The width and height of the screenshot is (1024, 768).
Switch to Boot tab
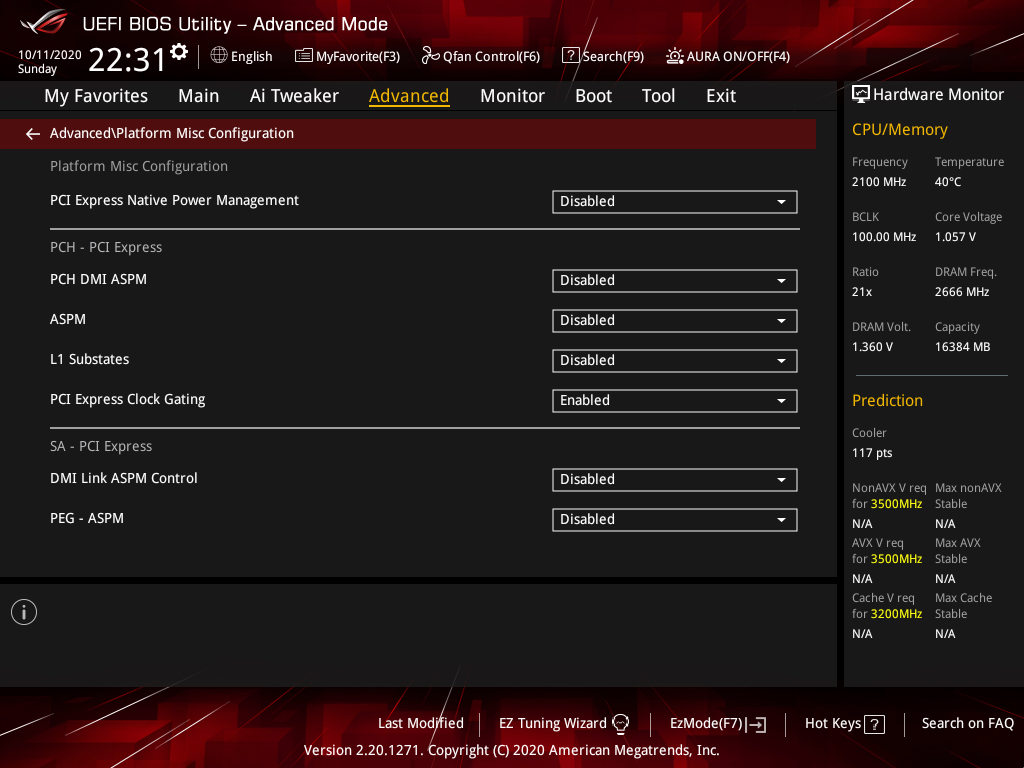[x=593, y=96]
